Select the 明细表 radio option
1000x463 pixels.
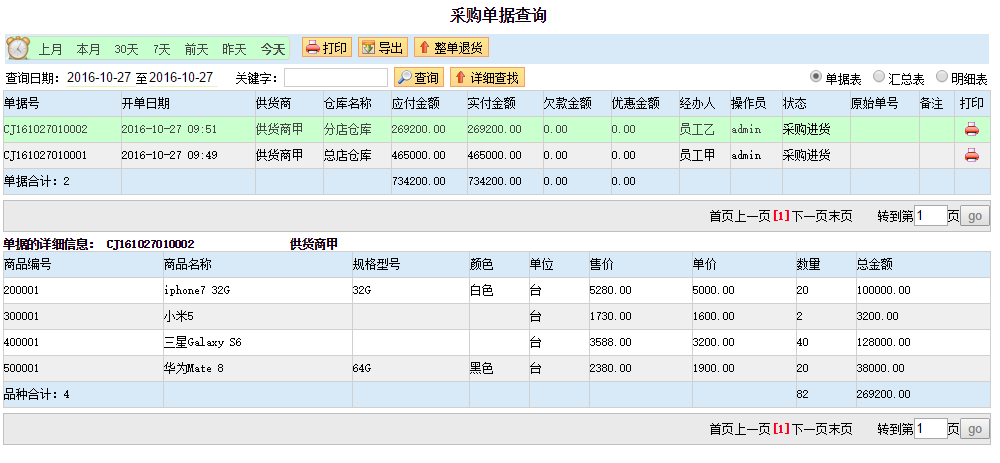pyautogui.click(x=942, y=77)
